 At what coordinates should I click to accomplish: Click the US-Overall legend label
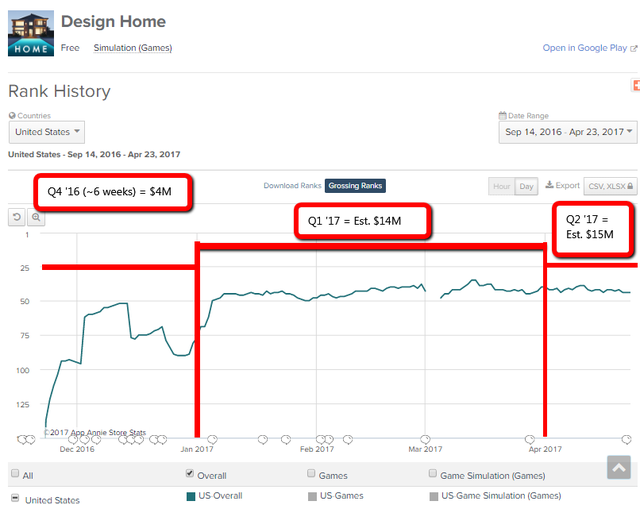220,496
